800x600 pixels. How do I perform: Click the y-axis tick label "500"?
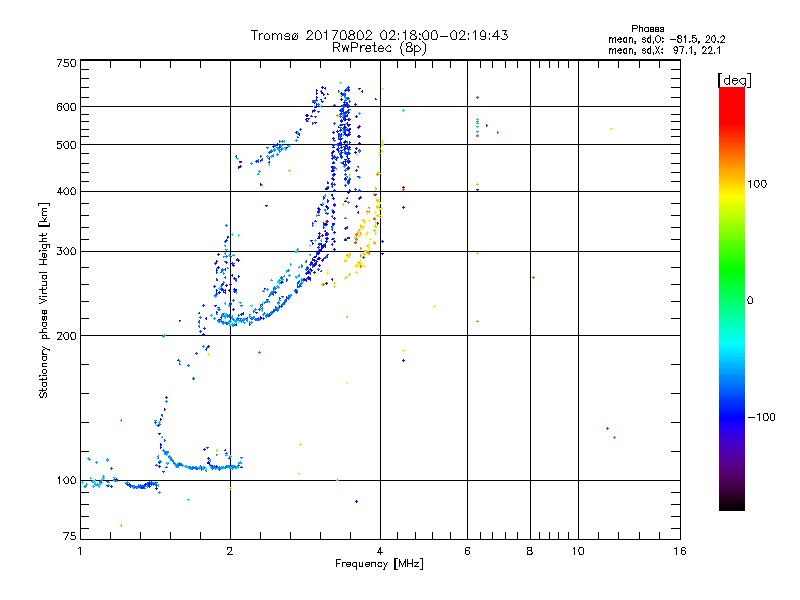point(66,145)
